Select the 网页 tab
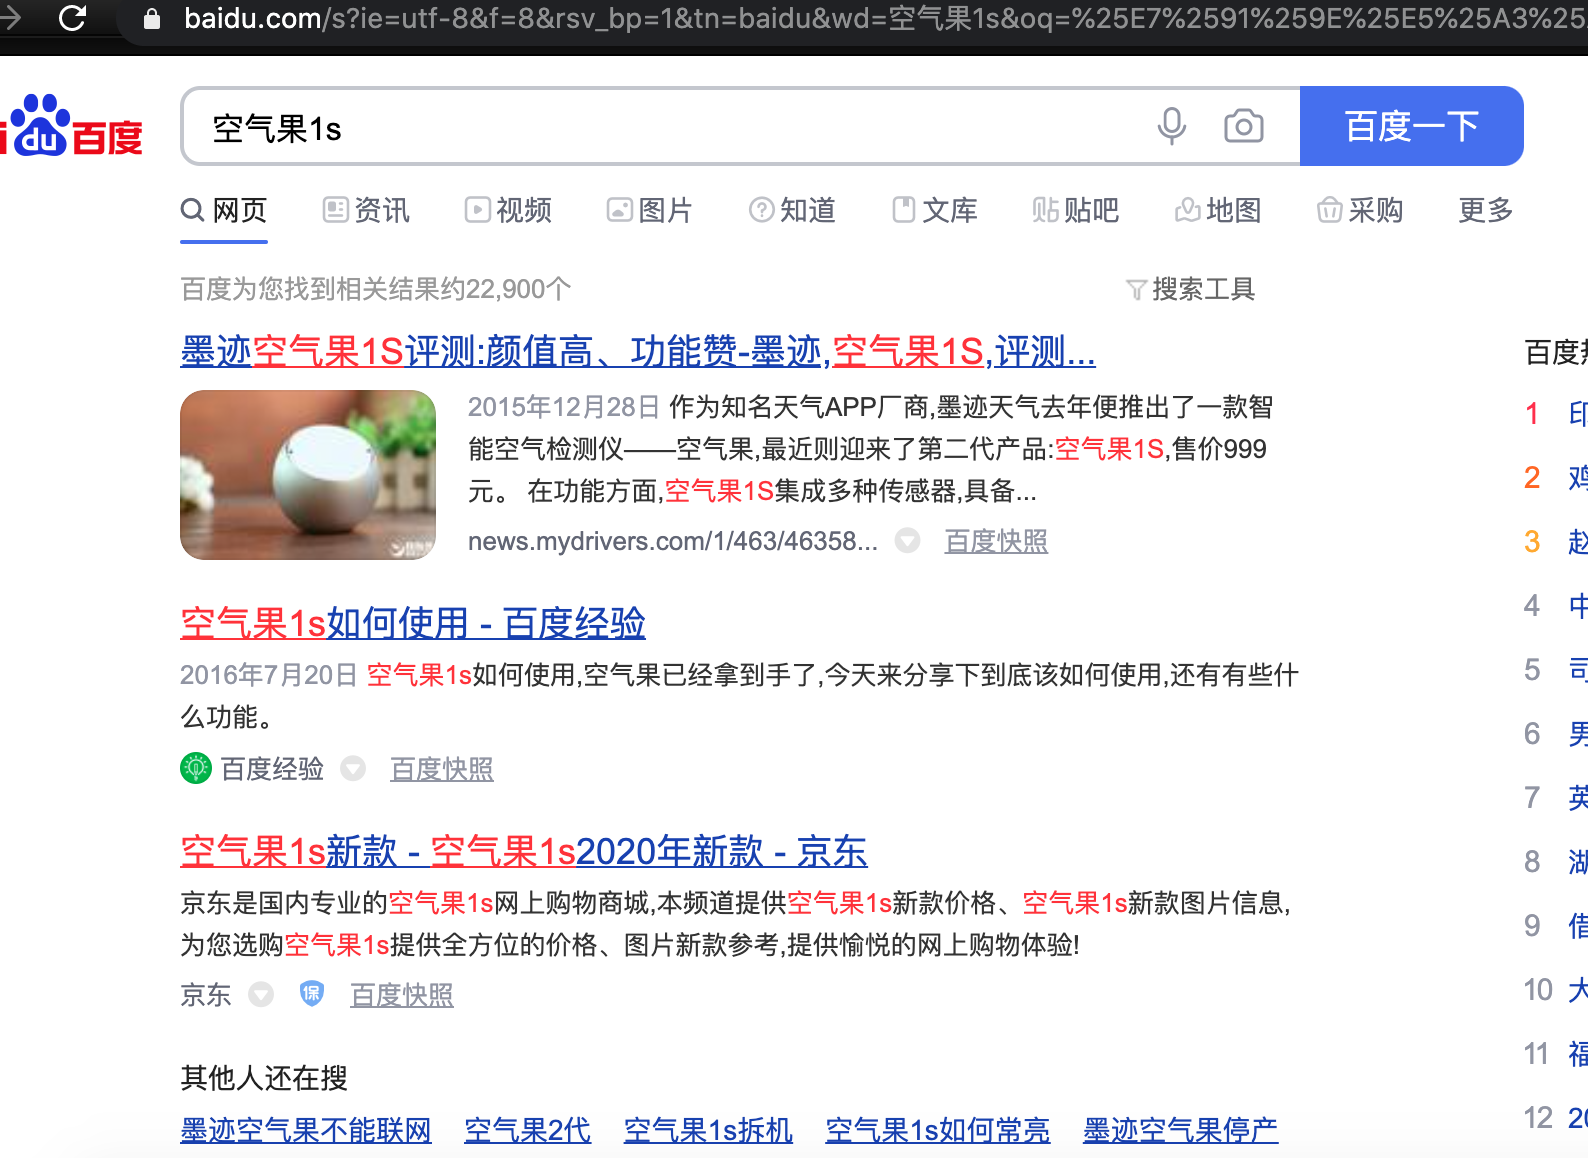 (224, 210)
